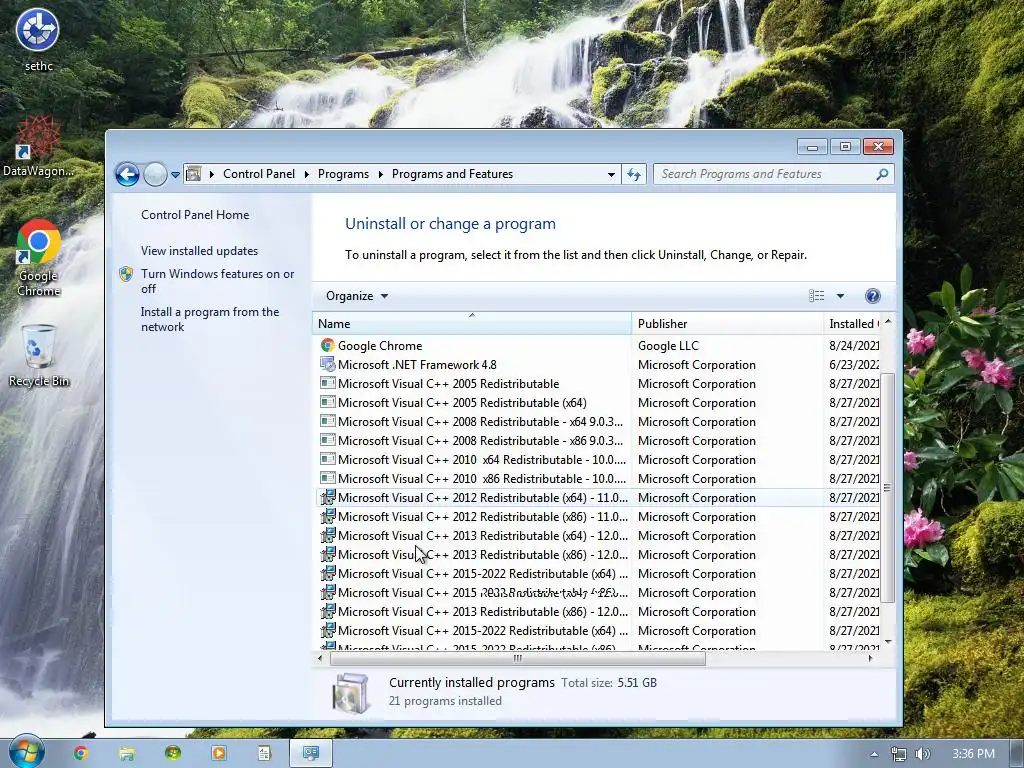Screen dimensions: 1024x768
Task: Select the Google Chrome desktop shortcut
Action: tap(38, 259)
